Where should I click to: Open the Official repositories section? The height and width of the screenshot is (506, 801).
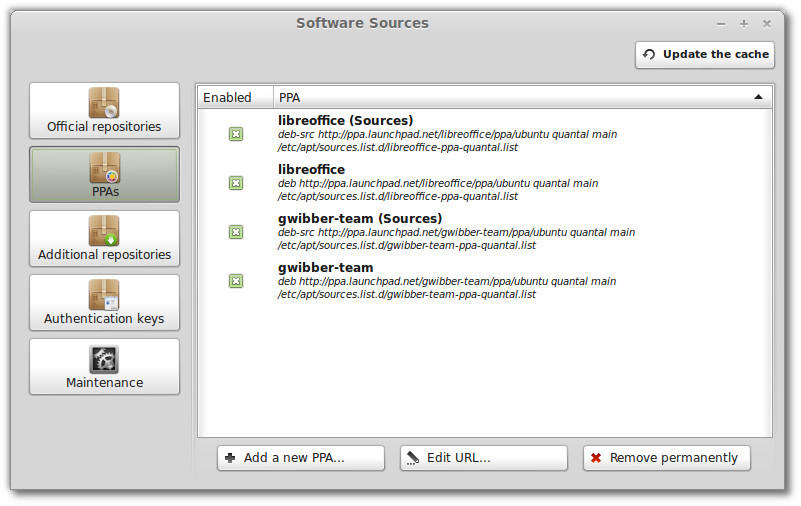104,111
